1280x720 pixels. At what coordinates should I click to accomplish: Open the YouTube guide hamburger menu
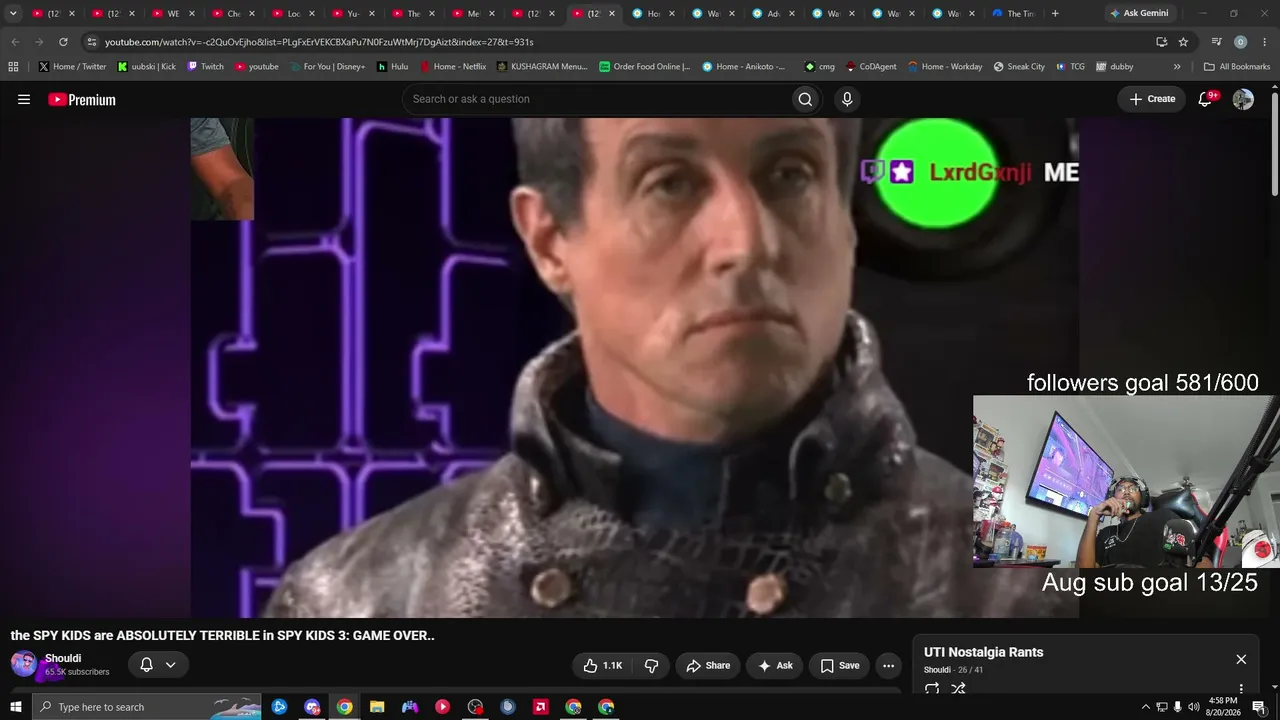click(x=24, y=99)
